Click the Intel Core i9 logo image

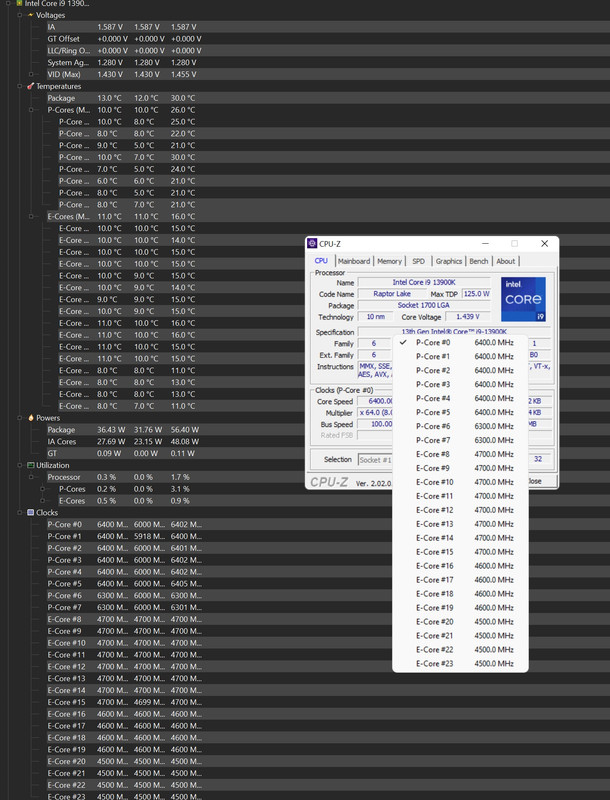point(523,299)
